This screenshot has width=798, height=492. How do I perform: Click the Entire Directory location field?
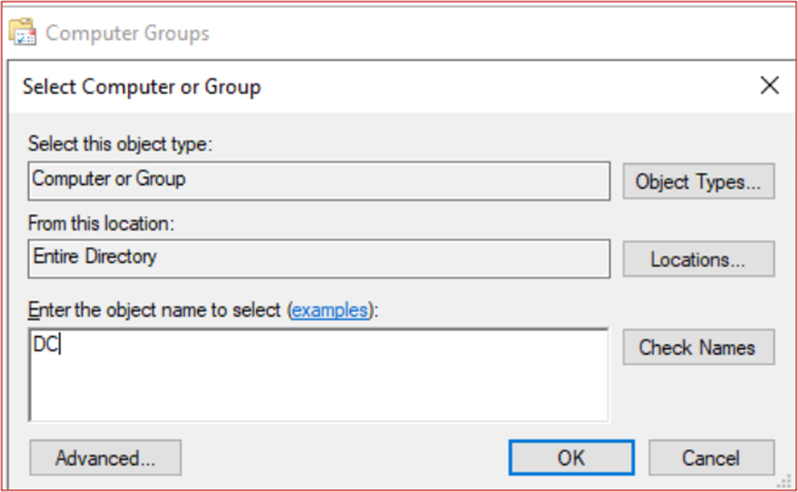point(319,259)
